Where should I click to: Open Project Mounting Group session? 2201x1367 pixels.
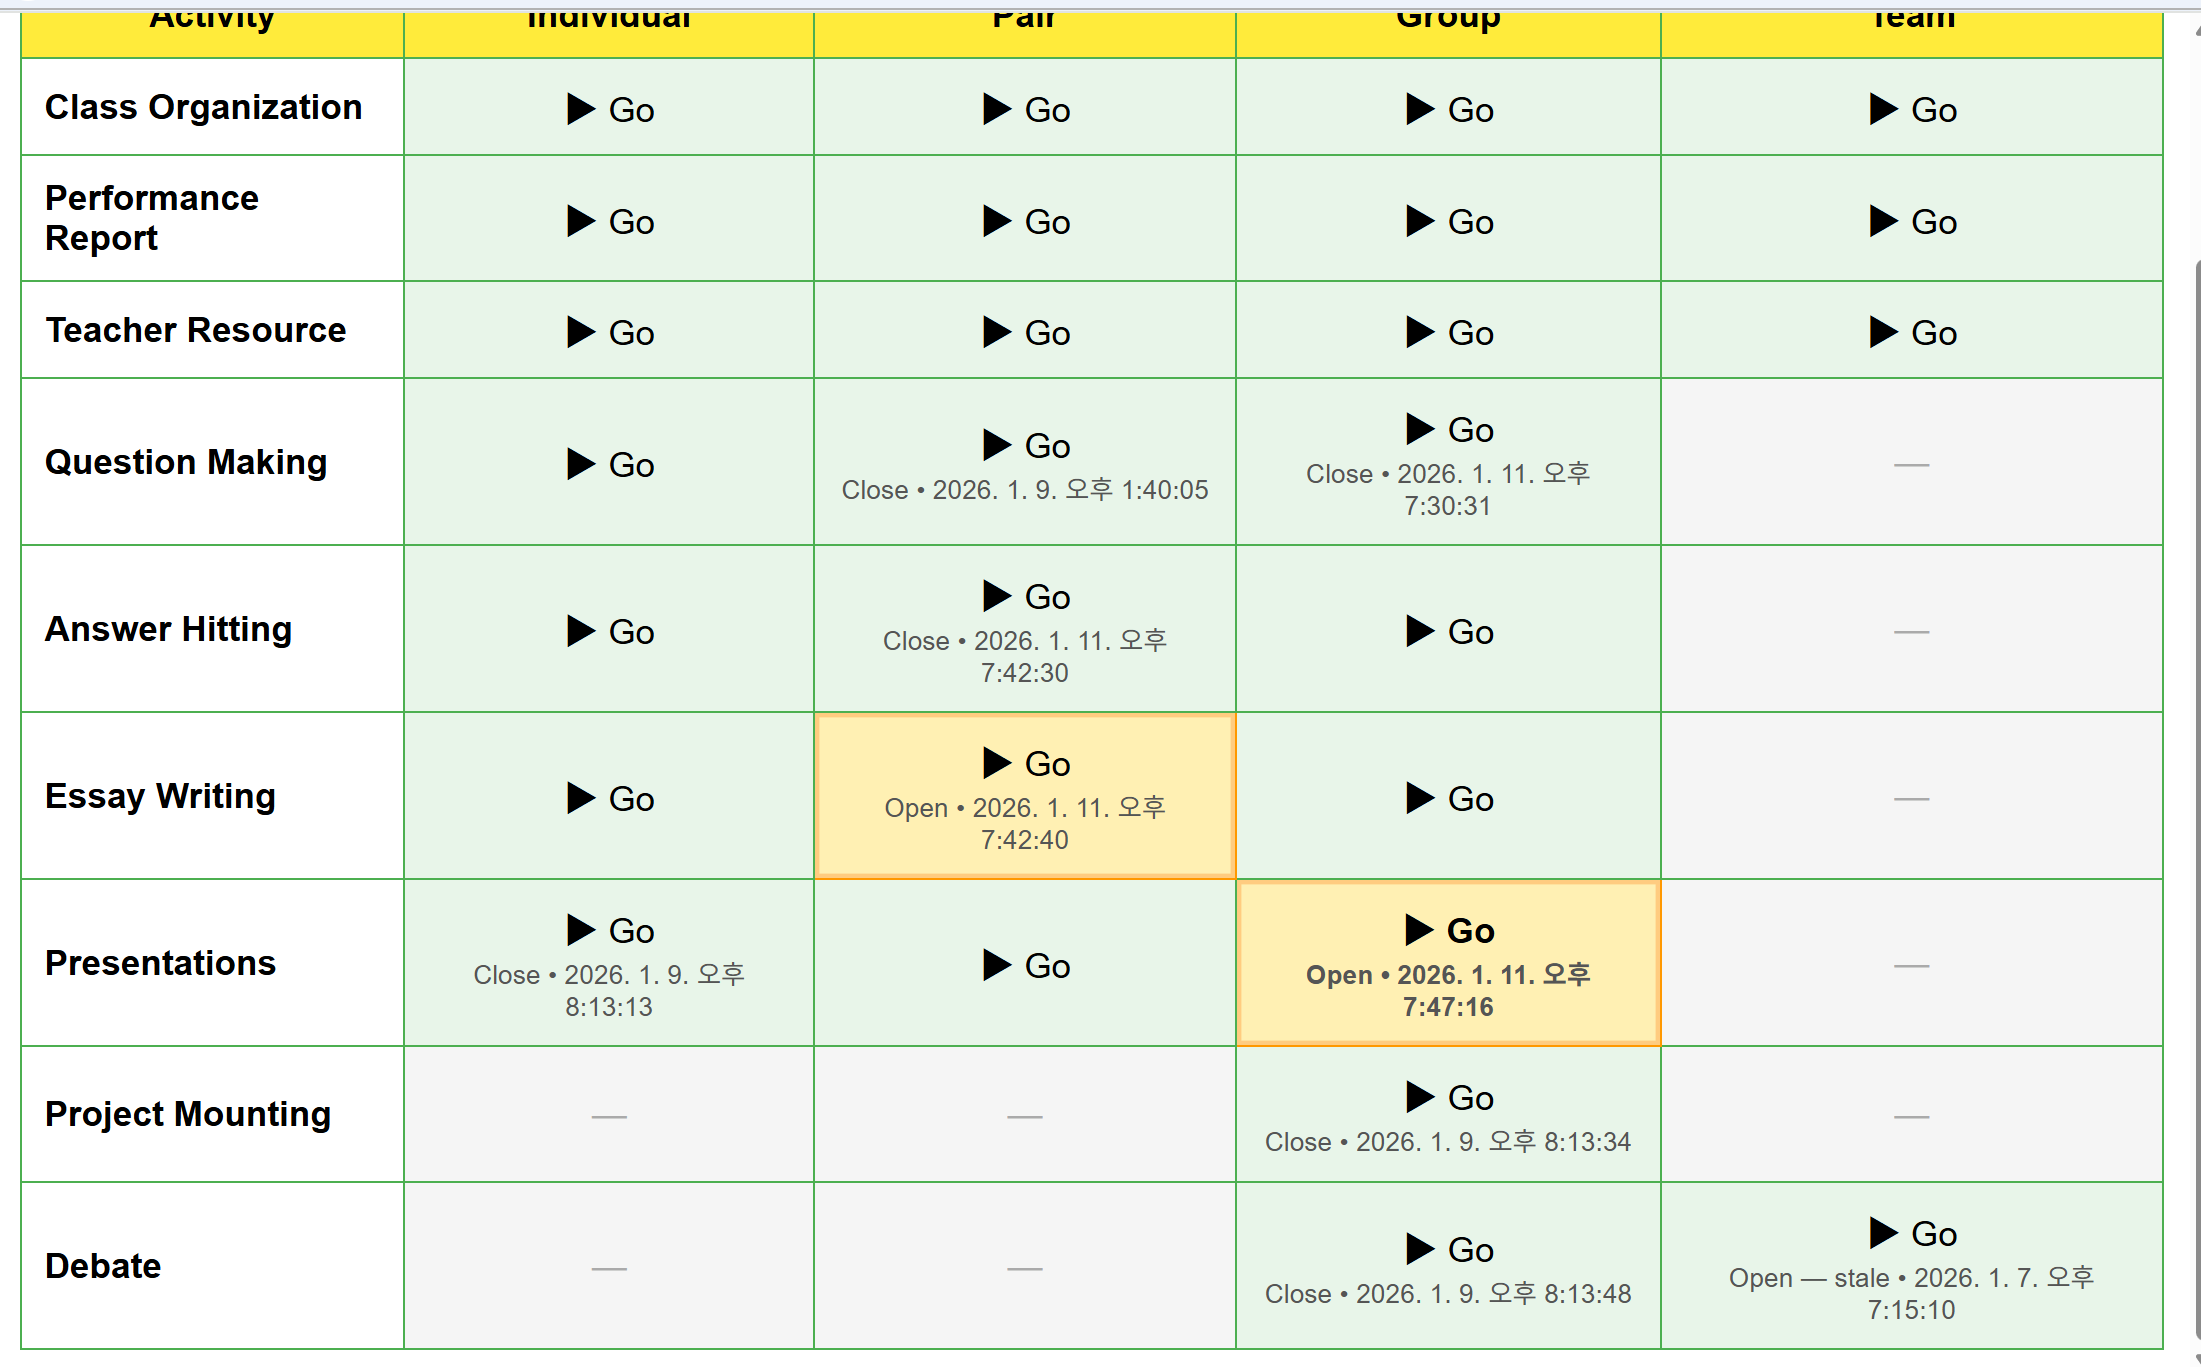click(1449, 1097)
